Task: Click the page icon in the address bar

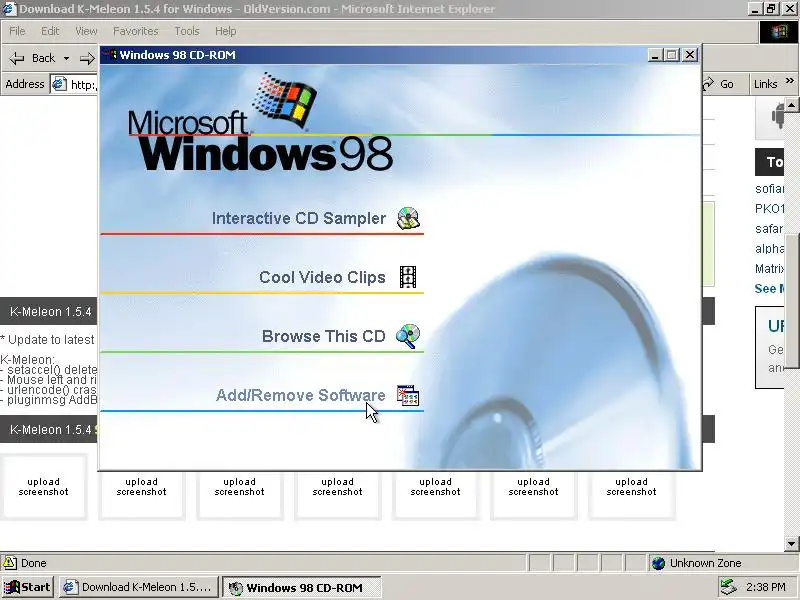Action: (x=59, y=84)
